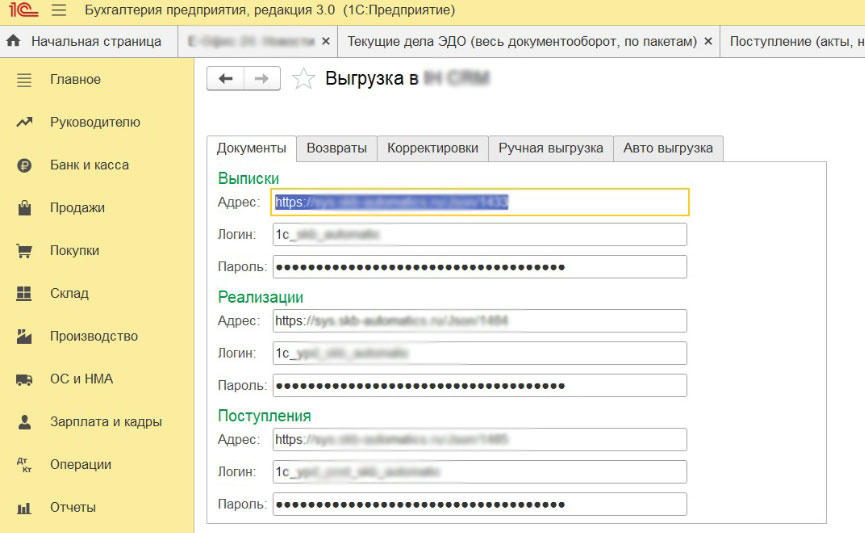Screen dimensions: 865x533
Task: Select the Ручная выгрузка tab
Action: [551, 148]
